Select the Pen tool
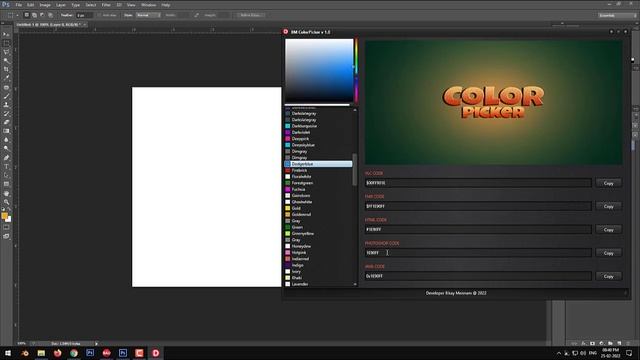The height and width of the screenshot is (360, 640). [6, 158]
